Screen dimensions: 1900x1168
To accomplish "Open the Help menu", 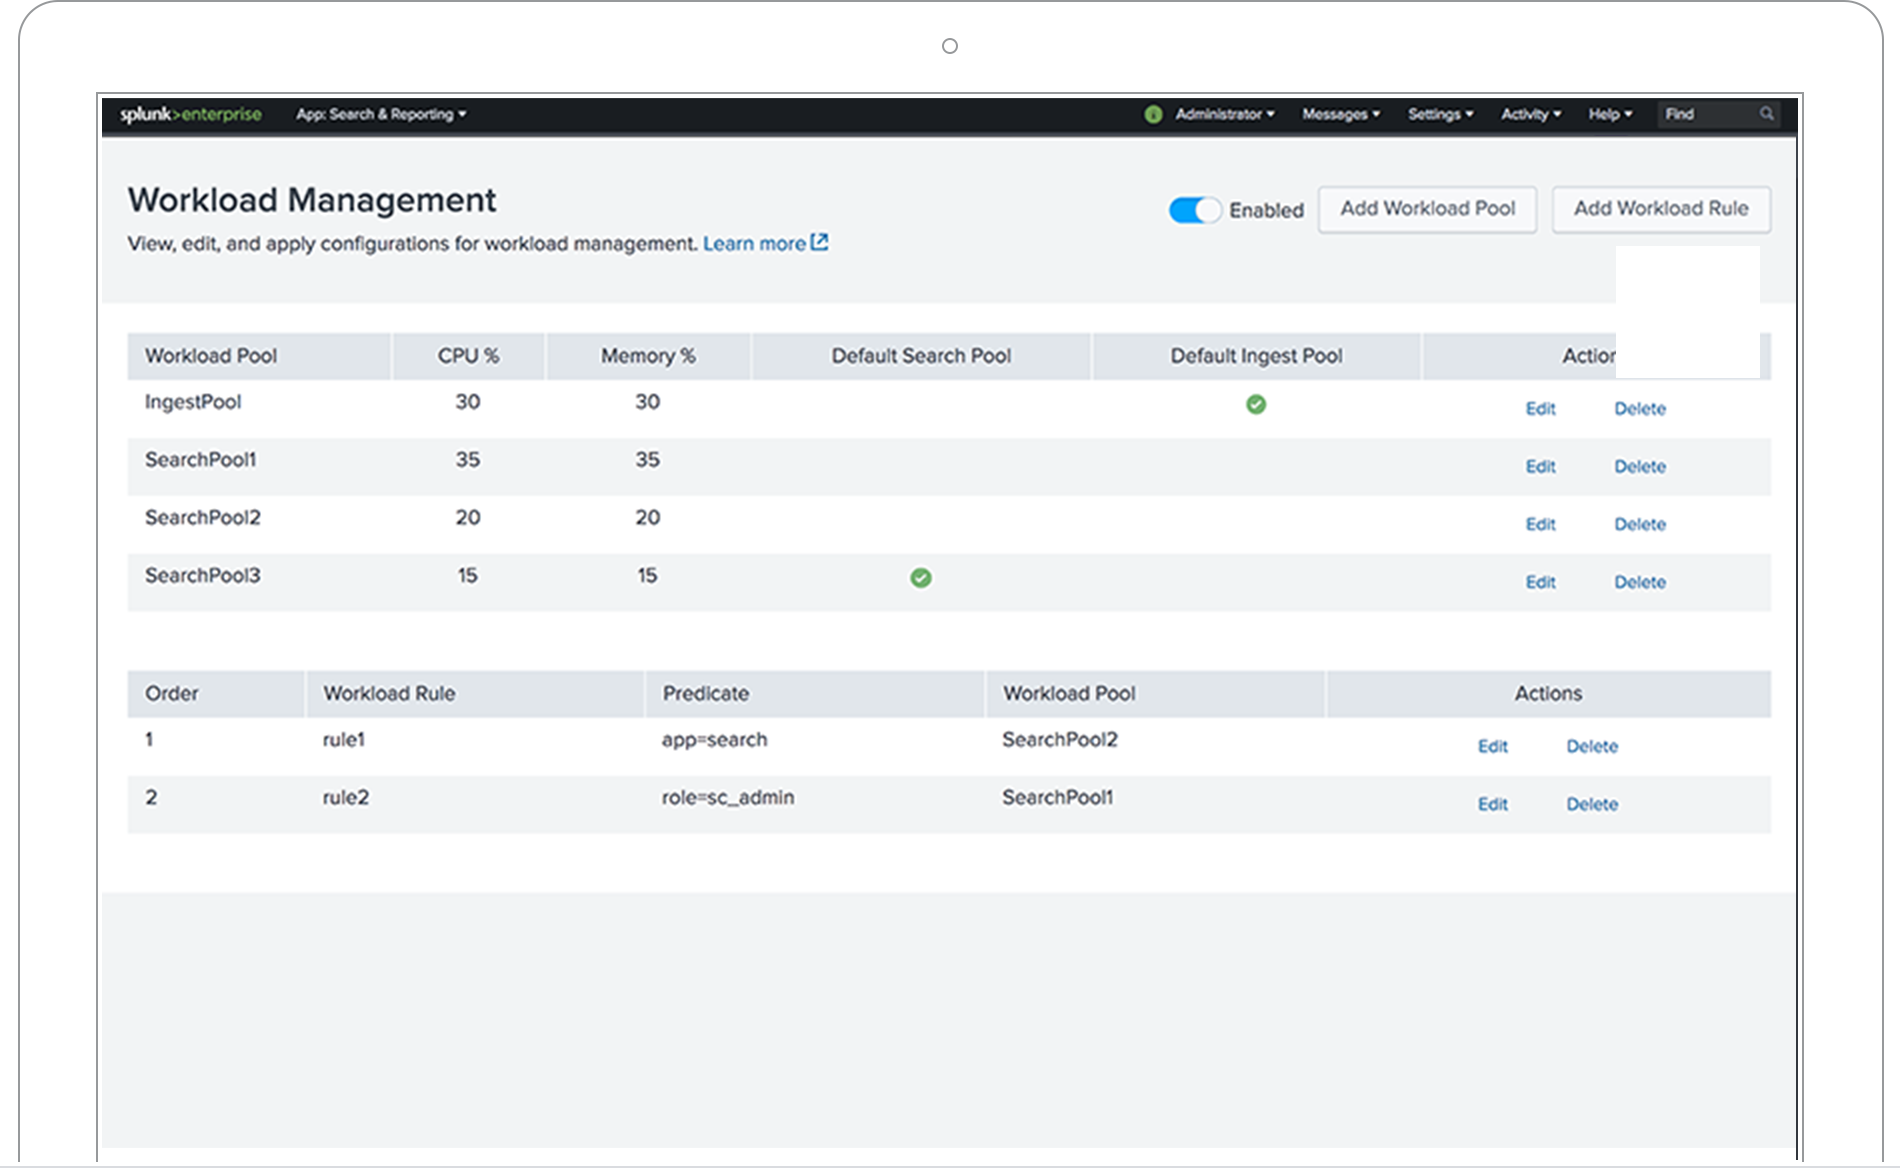I will [1608, 114].
